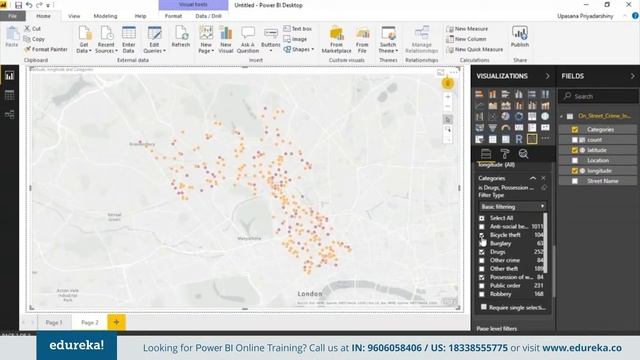Check the Street Name field checkbox

(x=575, y=181)
